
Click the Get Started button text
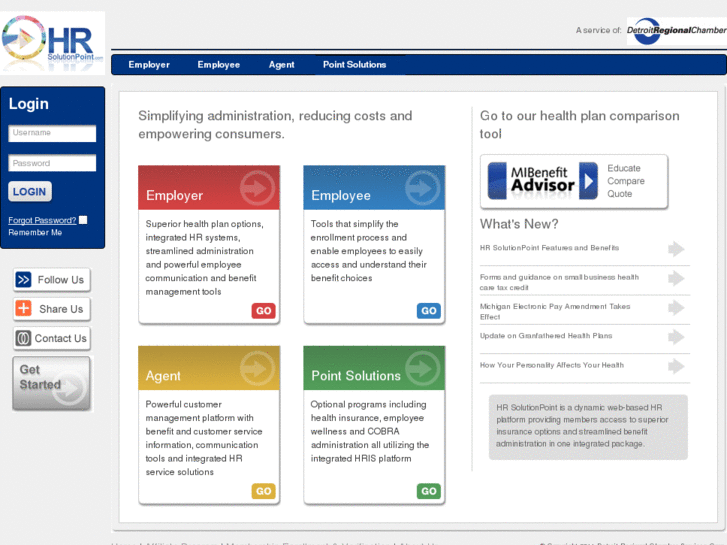[x=40, y=377]
